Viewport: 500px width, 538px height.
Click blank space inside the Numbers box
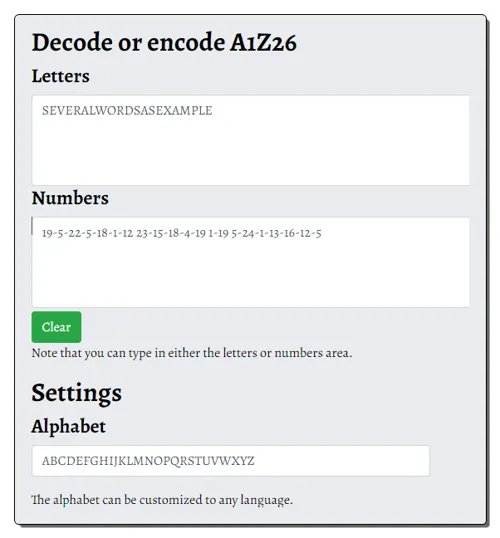(x=250, y=274)
